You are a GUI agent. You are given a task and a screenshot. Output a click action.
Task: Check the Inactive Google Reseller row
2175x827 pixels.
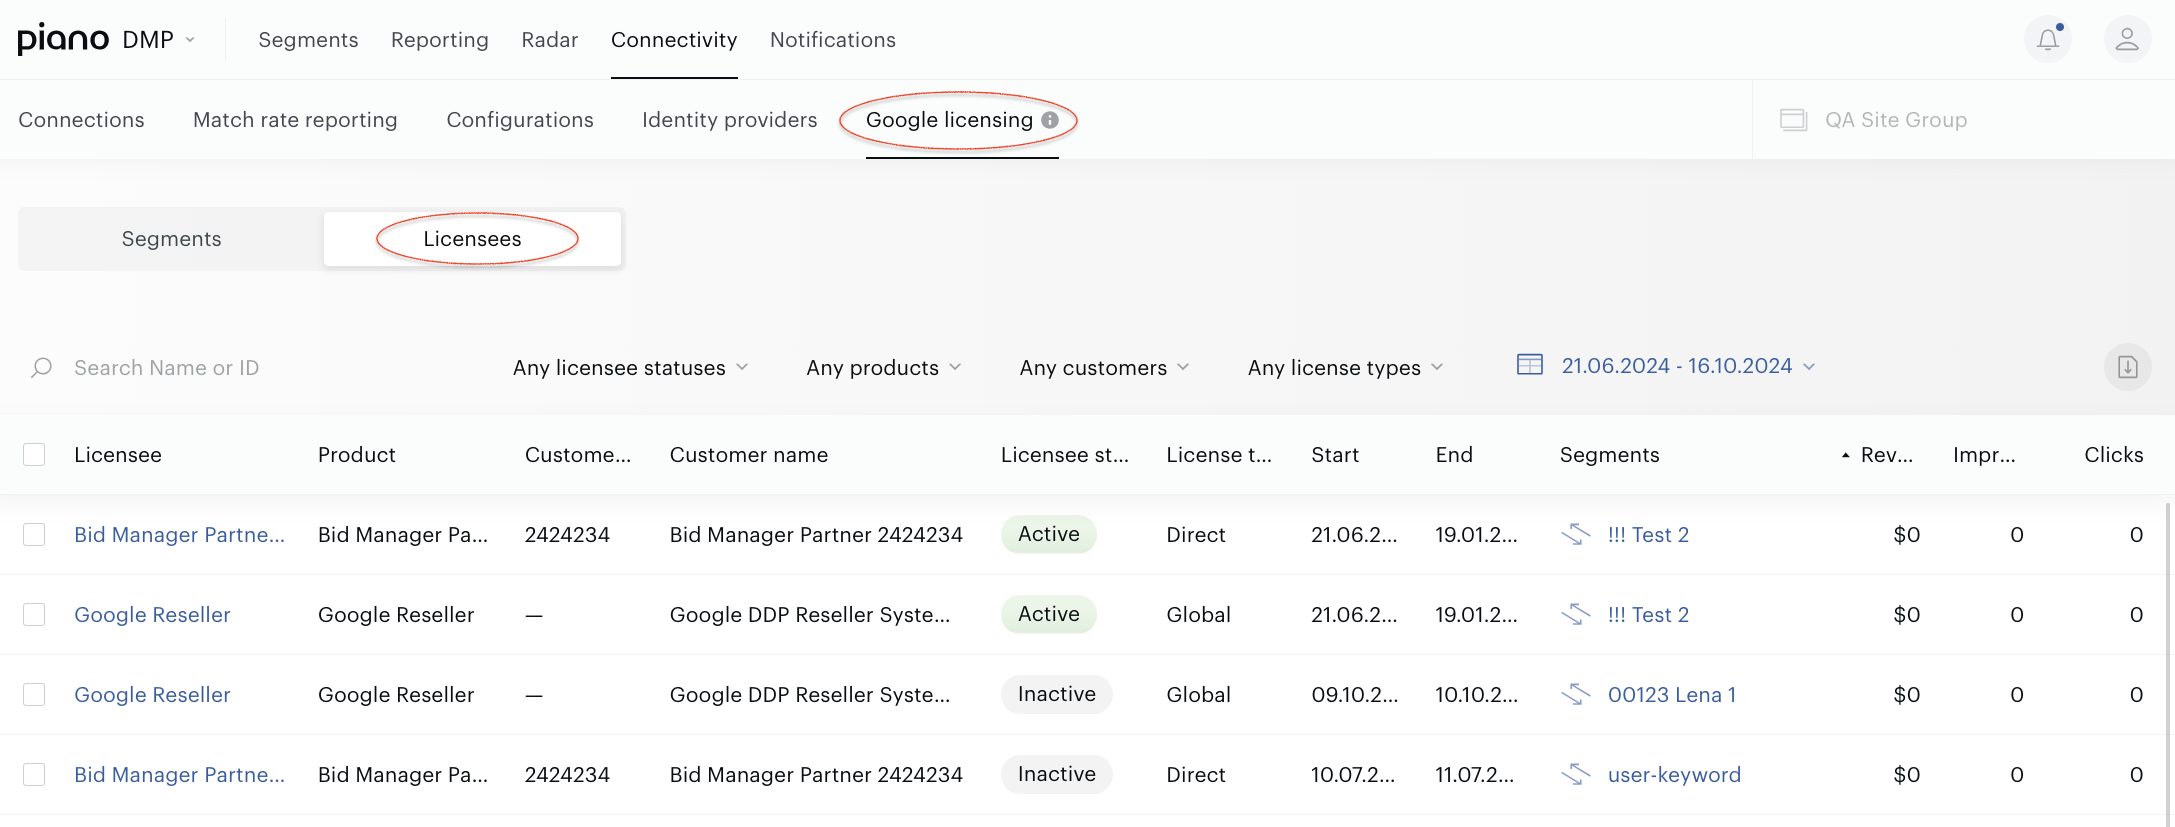click(34, 695)
